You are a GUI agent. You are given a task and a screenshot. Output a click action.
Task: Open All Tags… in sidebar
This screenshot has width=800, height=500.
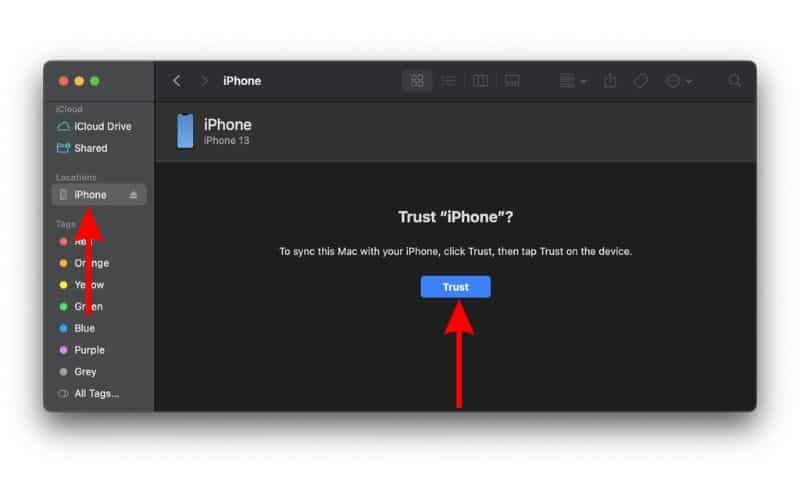click(96, 393)
